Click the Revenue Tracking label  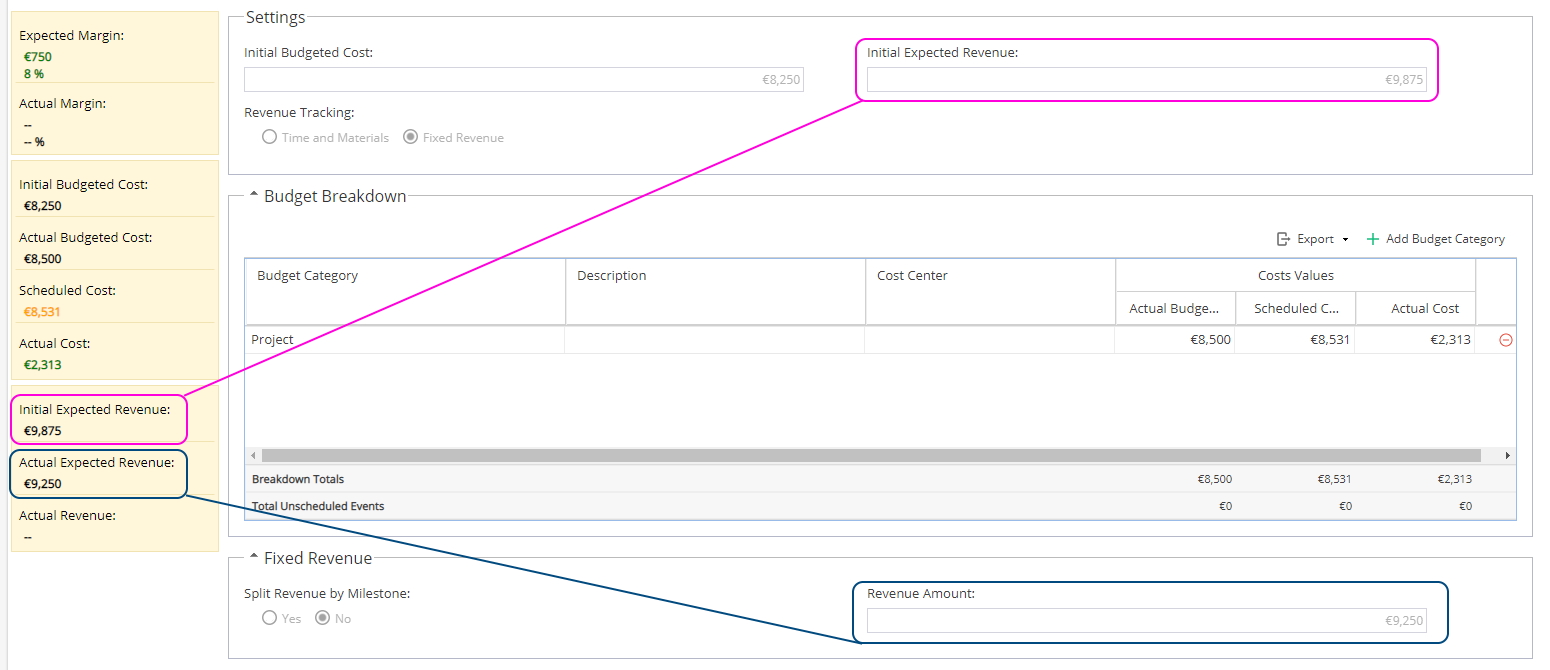[299, 112]
